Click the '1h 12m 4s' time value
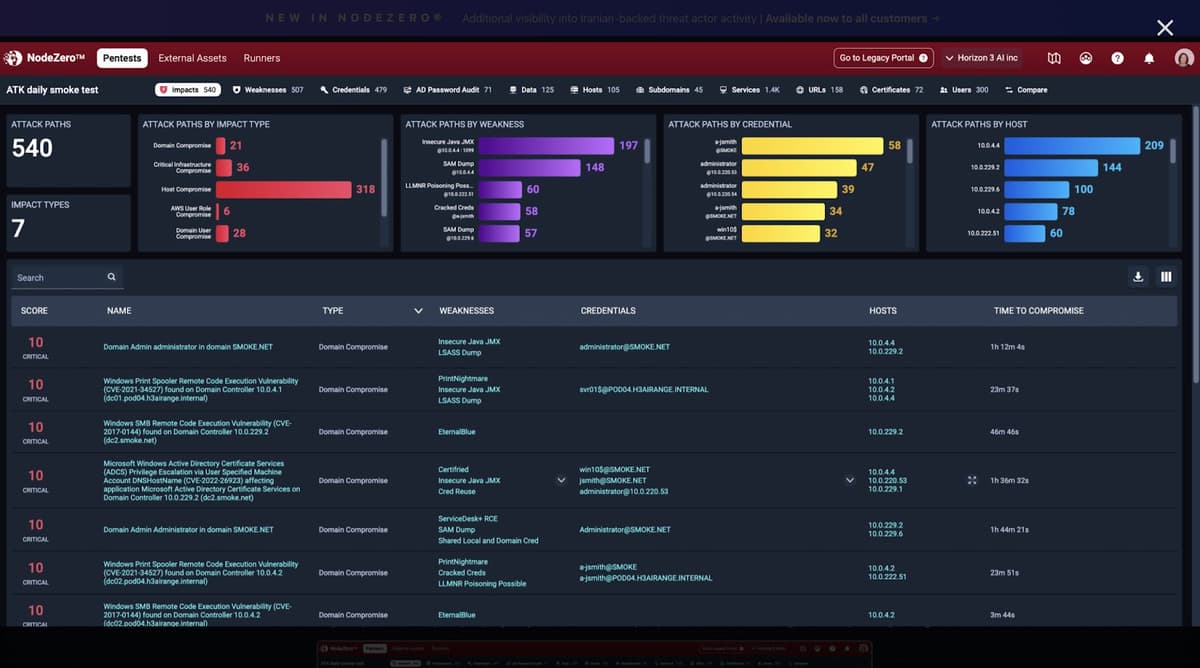This screenshot has height=668, width=1200. point(1007,347)
